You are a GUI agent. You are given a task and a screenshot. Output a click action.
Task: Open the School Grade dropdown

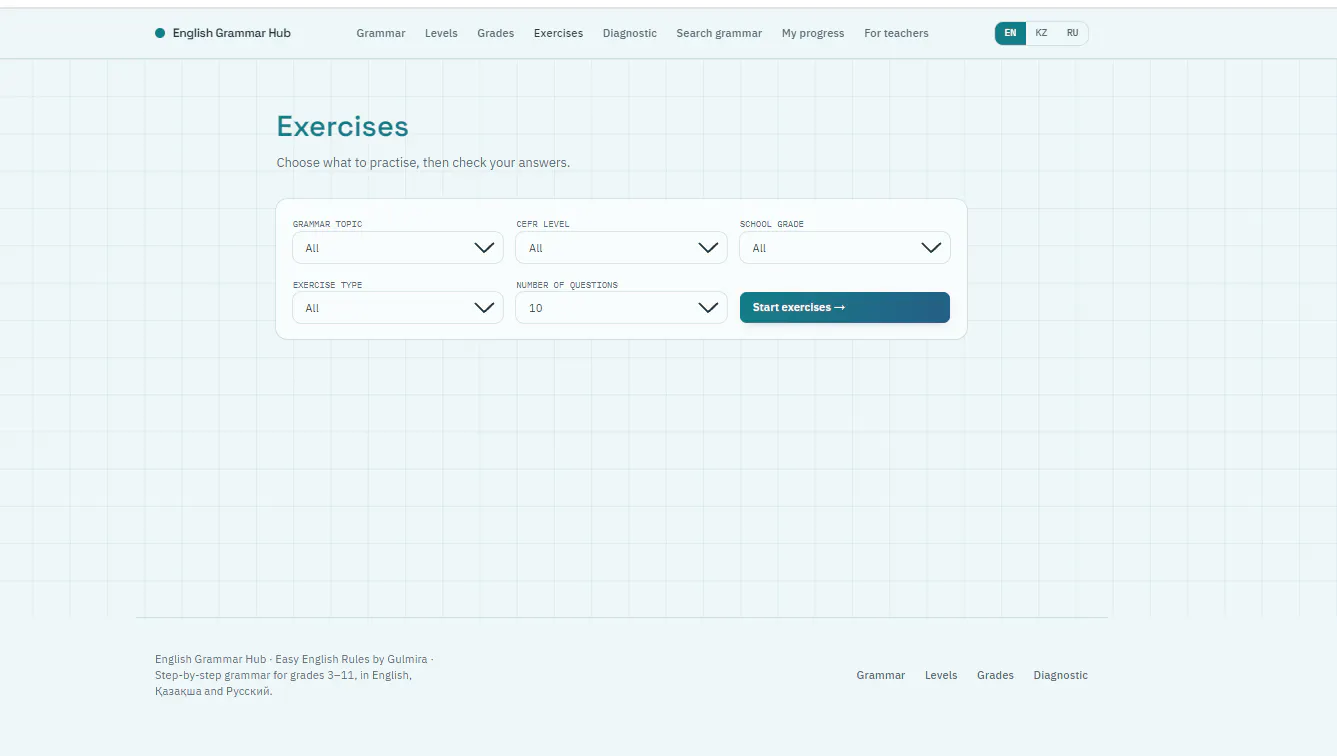click(x=845, y=248)
